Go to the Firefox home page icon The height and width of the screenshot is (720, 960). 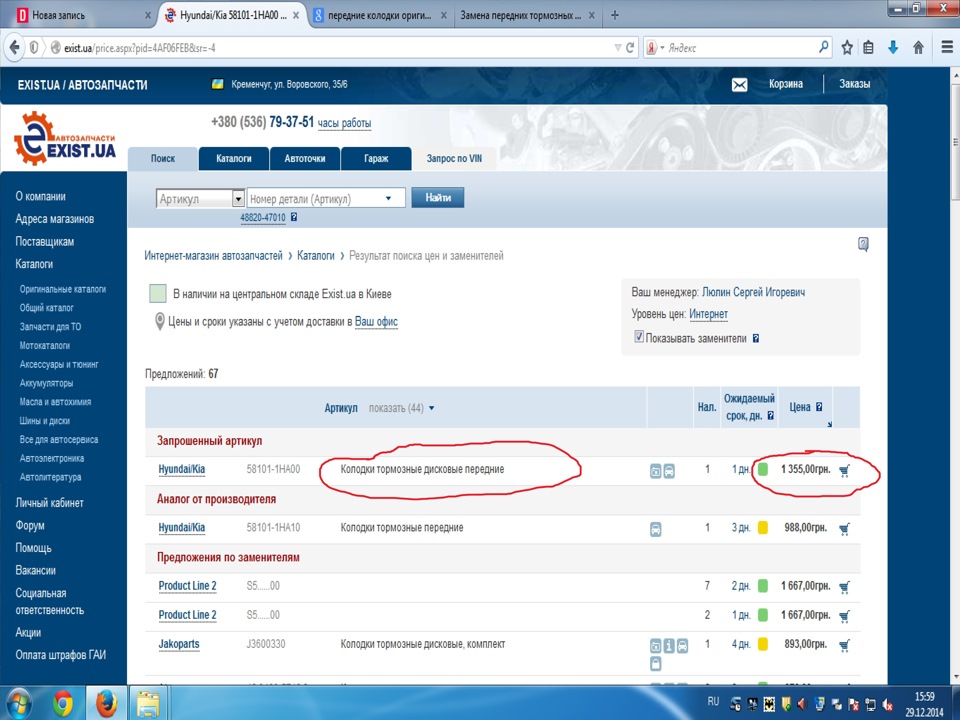[x=918, y=47]
